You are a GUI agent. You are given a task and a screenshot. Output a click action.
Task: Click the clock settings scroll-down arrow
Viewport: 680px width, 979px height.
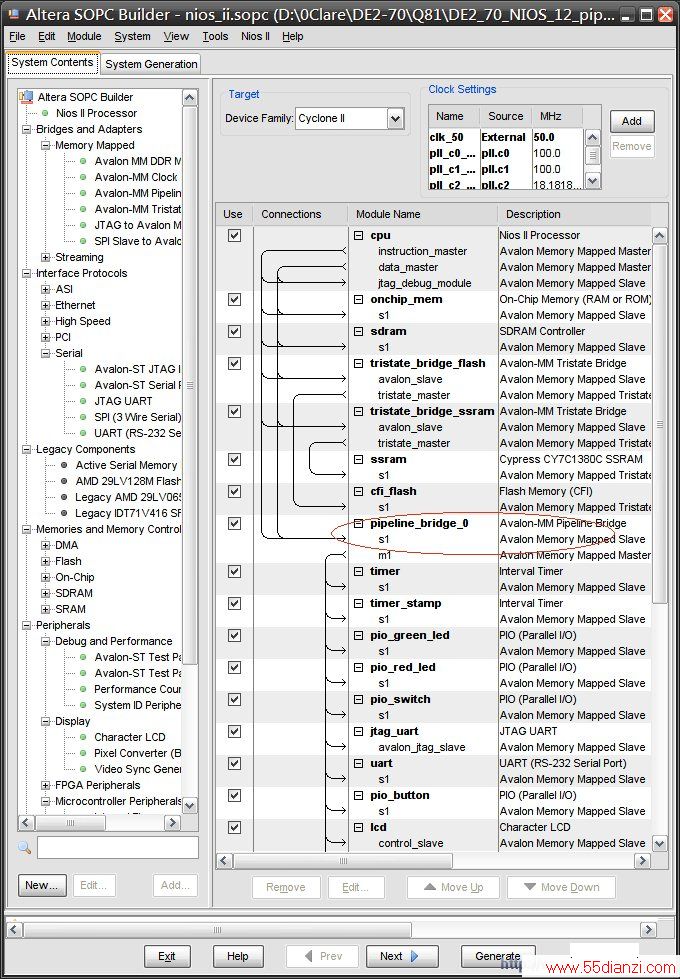coord(593,180)
